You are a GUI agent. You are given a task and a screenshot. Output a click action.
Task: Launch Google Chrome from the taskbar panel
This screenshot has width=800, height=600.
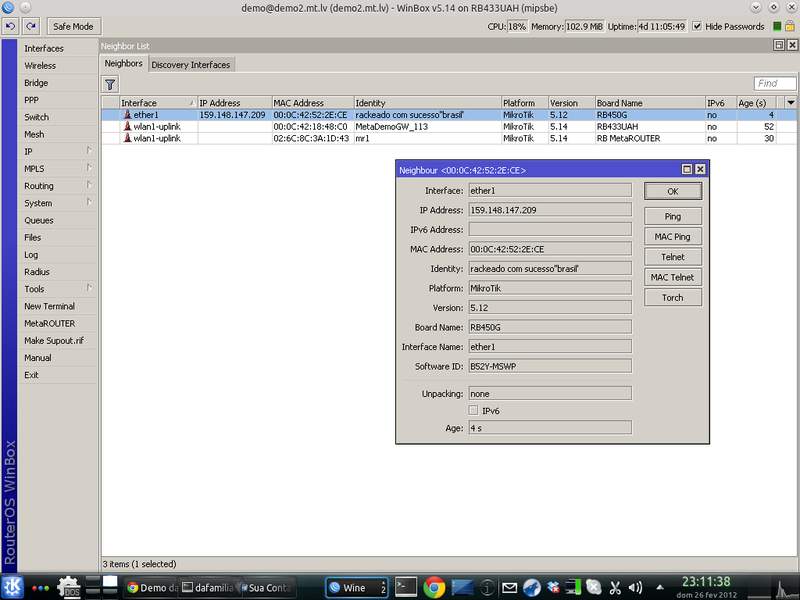[433, 587]
